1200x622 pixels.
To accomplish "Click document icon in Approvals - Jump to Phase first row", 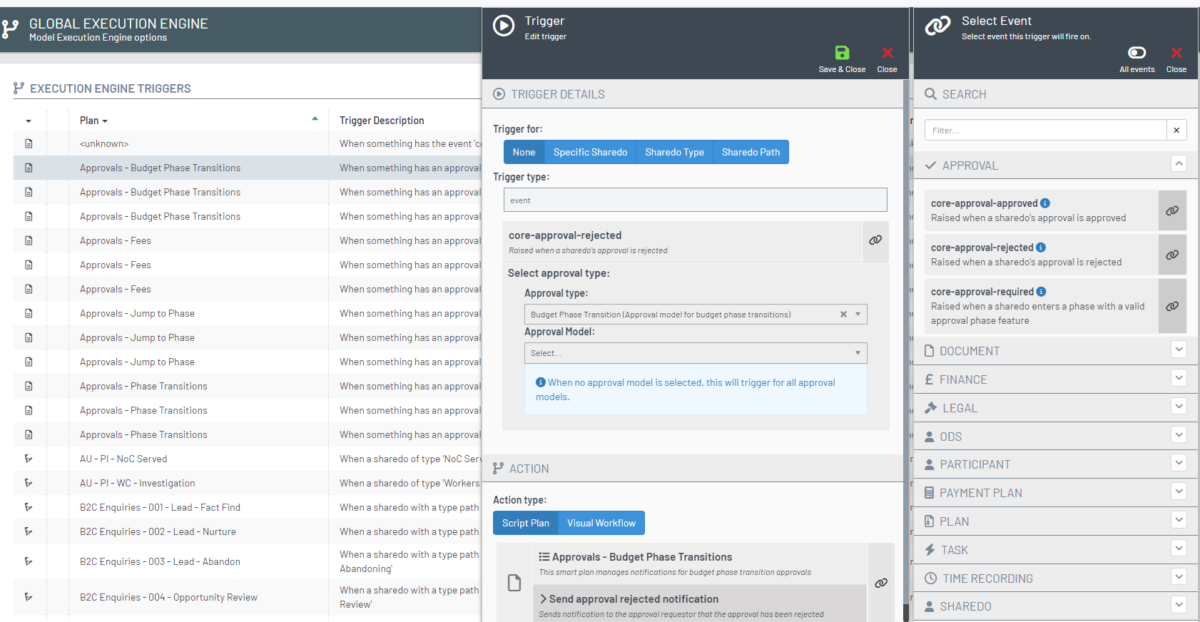I will 29,313.
